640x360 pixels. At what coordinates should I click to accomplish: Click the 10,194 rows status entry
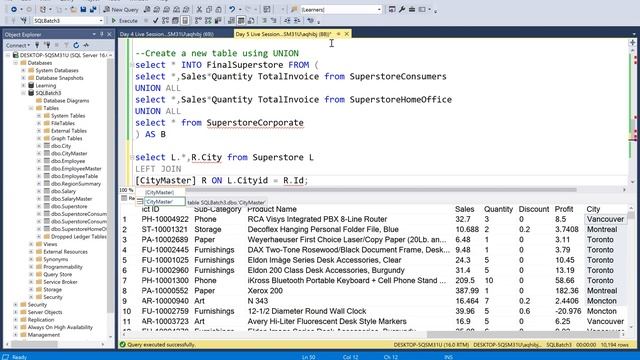tap(614, 345)
